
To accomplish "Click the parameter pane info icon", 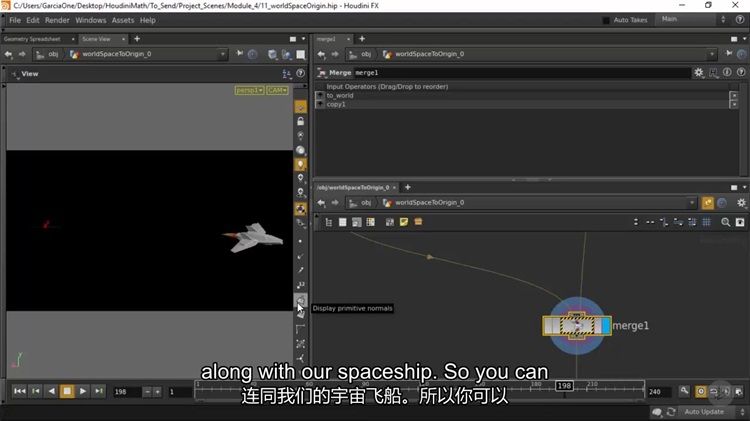I will coord(727,72).
